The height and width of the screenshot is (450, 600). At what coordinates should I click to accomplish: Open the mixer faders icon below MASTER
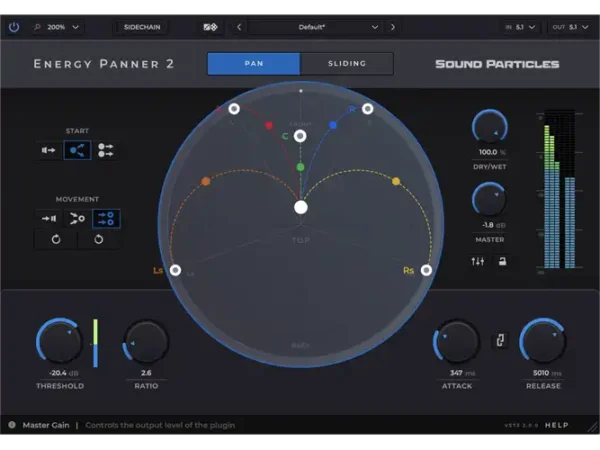coord(478,261)
